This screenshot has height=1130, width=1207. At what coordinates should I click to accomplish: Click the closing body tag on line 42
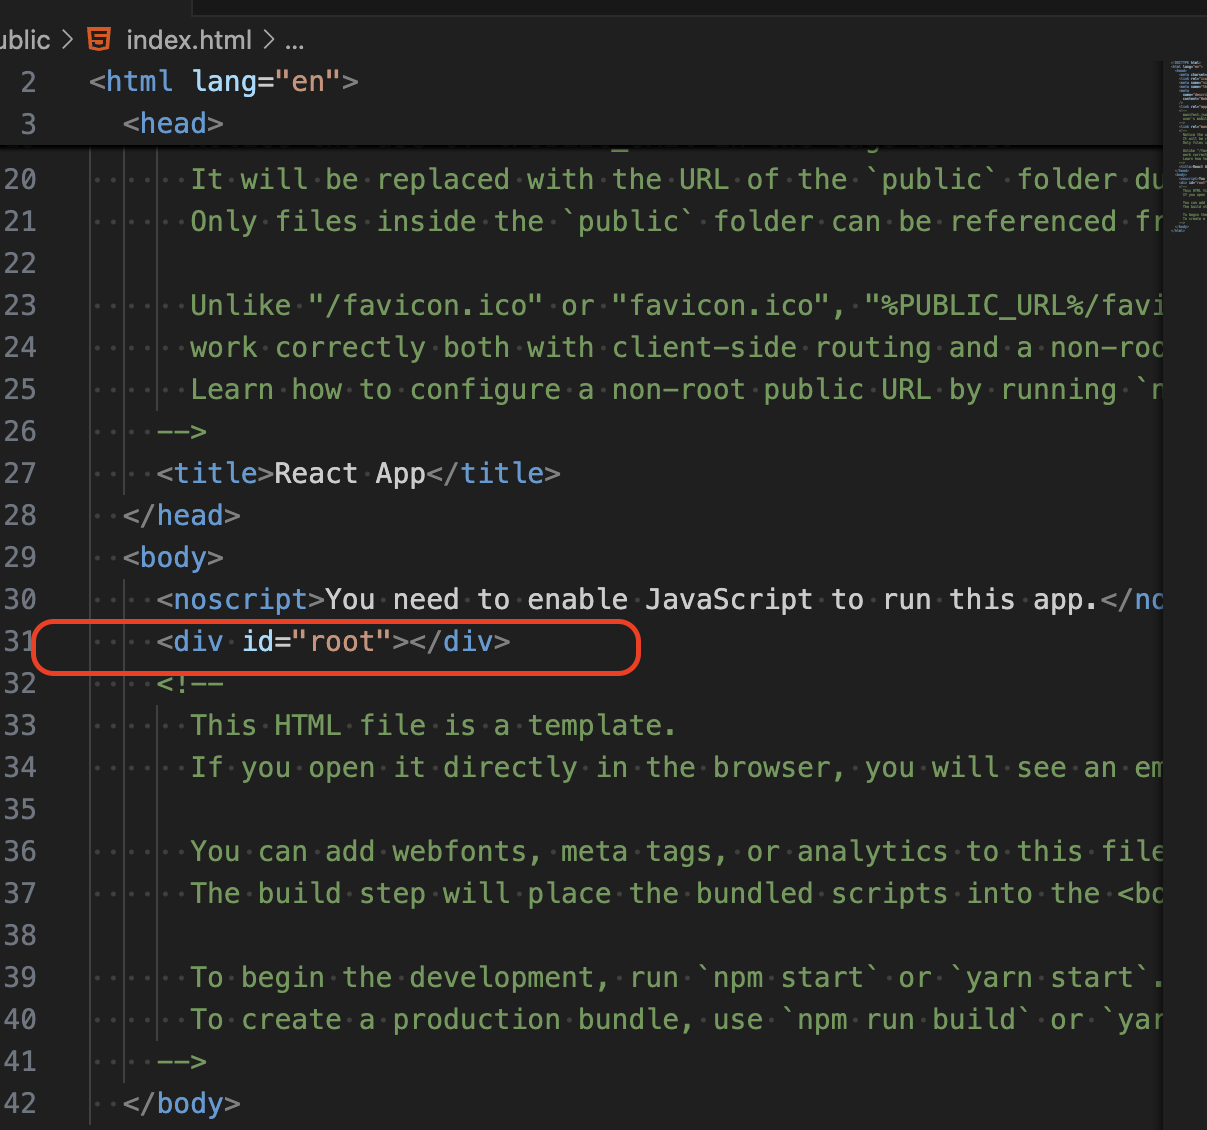(x=181, y=1103)
